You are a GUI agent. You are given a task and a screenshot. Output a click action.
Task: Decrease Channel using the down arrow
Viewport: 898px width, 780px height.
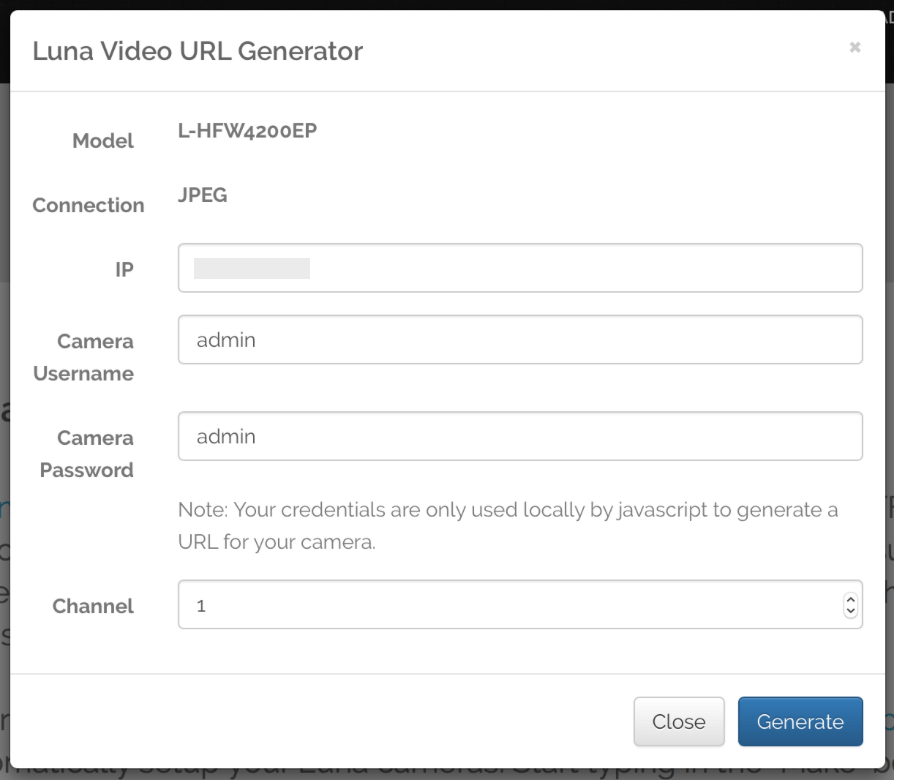pyautogui.click(x=851, y=611)
